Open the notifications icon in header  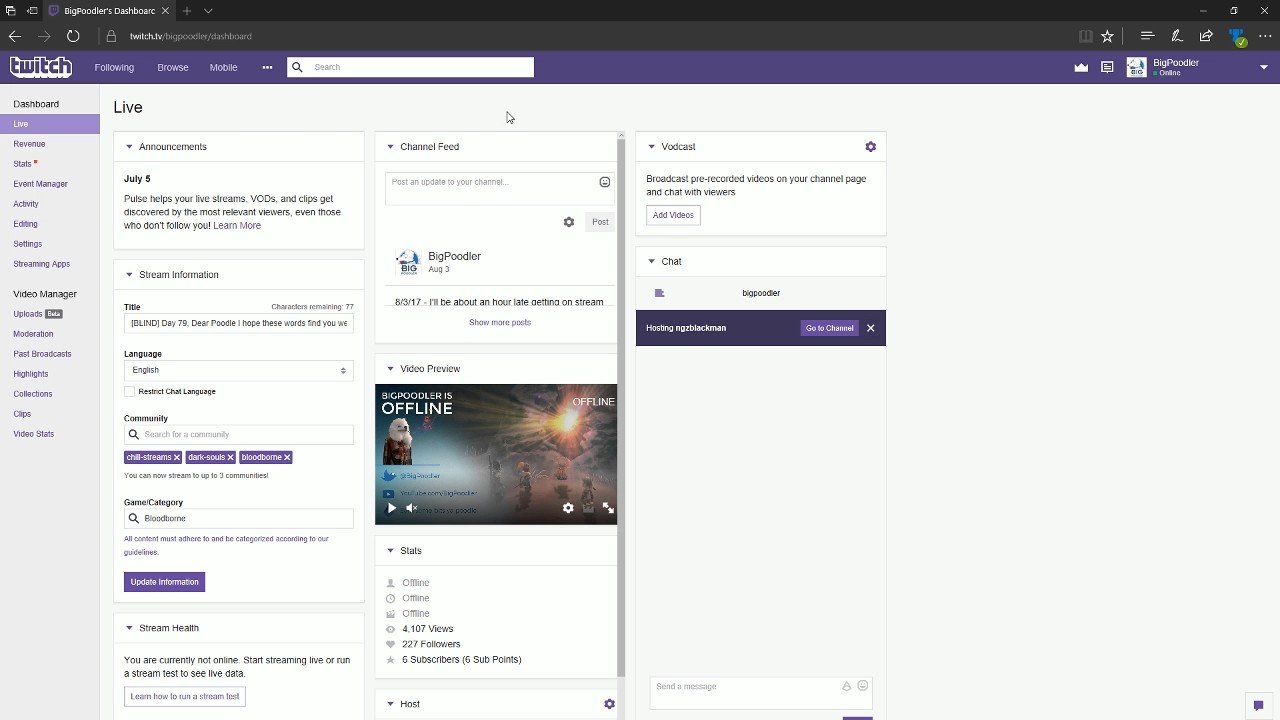[1107, 68]
